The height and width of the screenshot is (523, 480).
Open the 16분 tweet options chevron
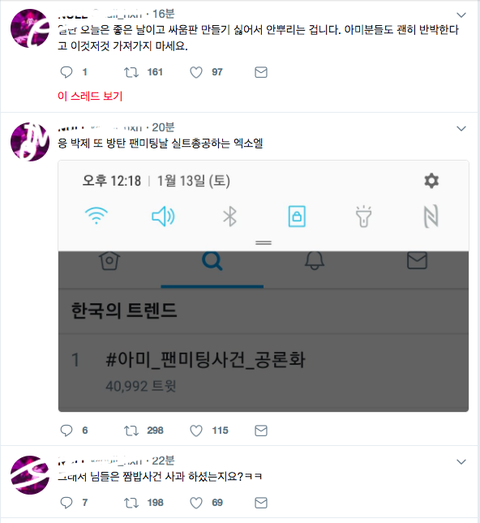[x=461, y=15]
